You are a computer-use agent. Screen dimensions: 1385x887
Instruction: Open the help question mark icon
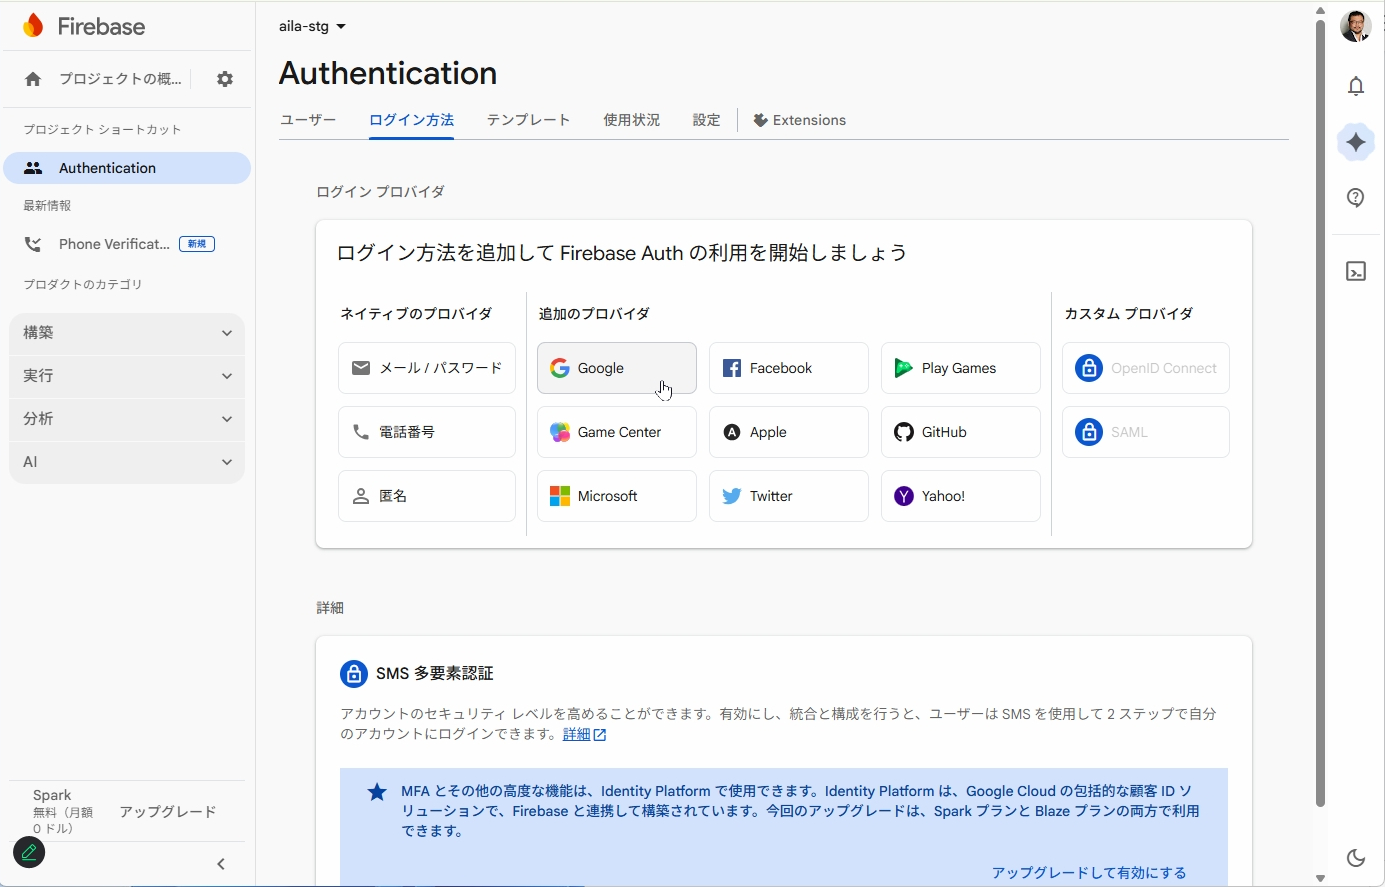pos(1356,197)
